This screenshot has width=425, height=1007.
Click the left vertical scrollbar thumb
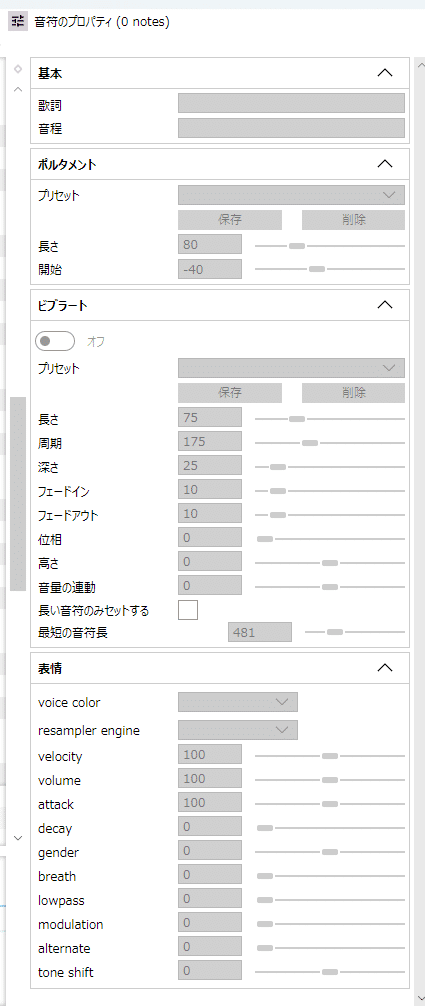coord(18,493)
